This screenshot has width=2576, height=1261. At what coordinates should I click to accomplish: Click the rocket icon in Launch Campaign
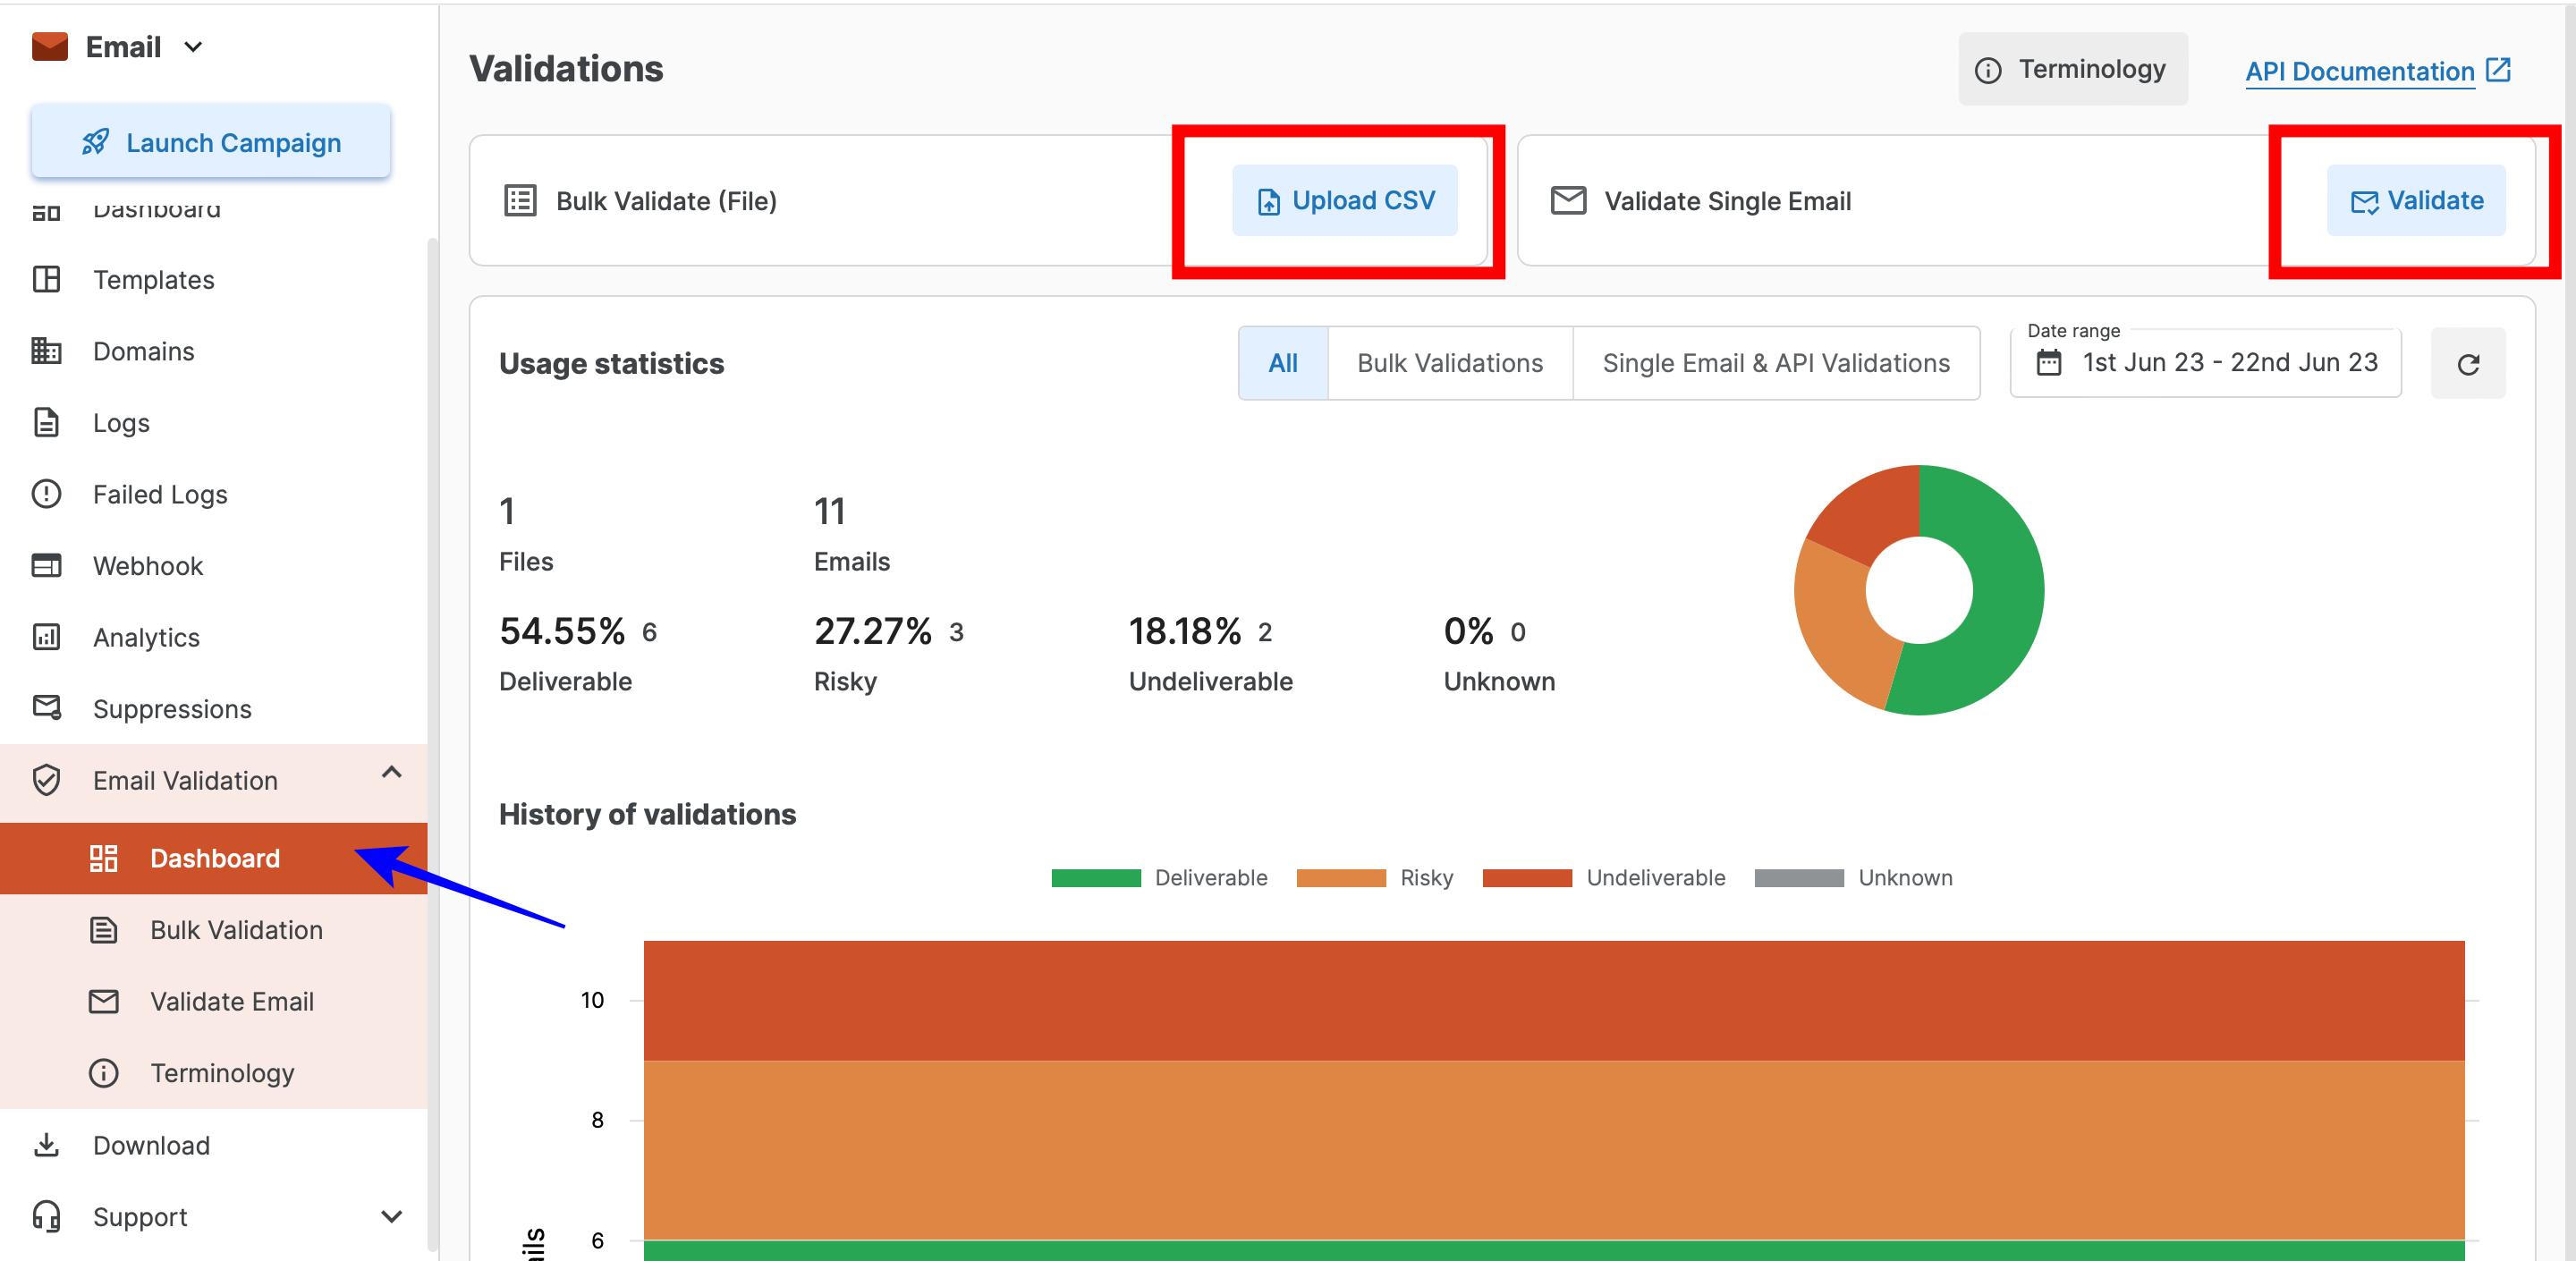tap(95, 143)
